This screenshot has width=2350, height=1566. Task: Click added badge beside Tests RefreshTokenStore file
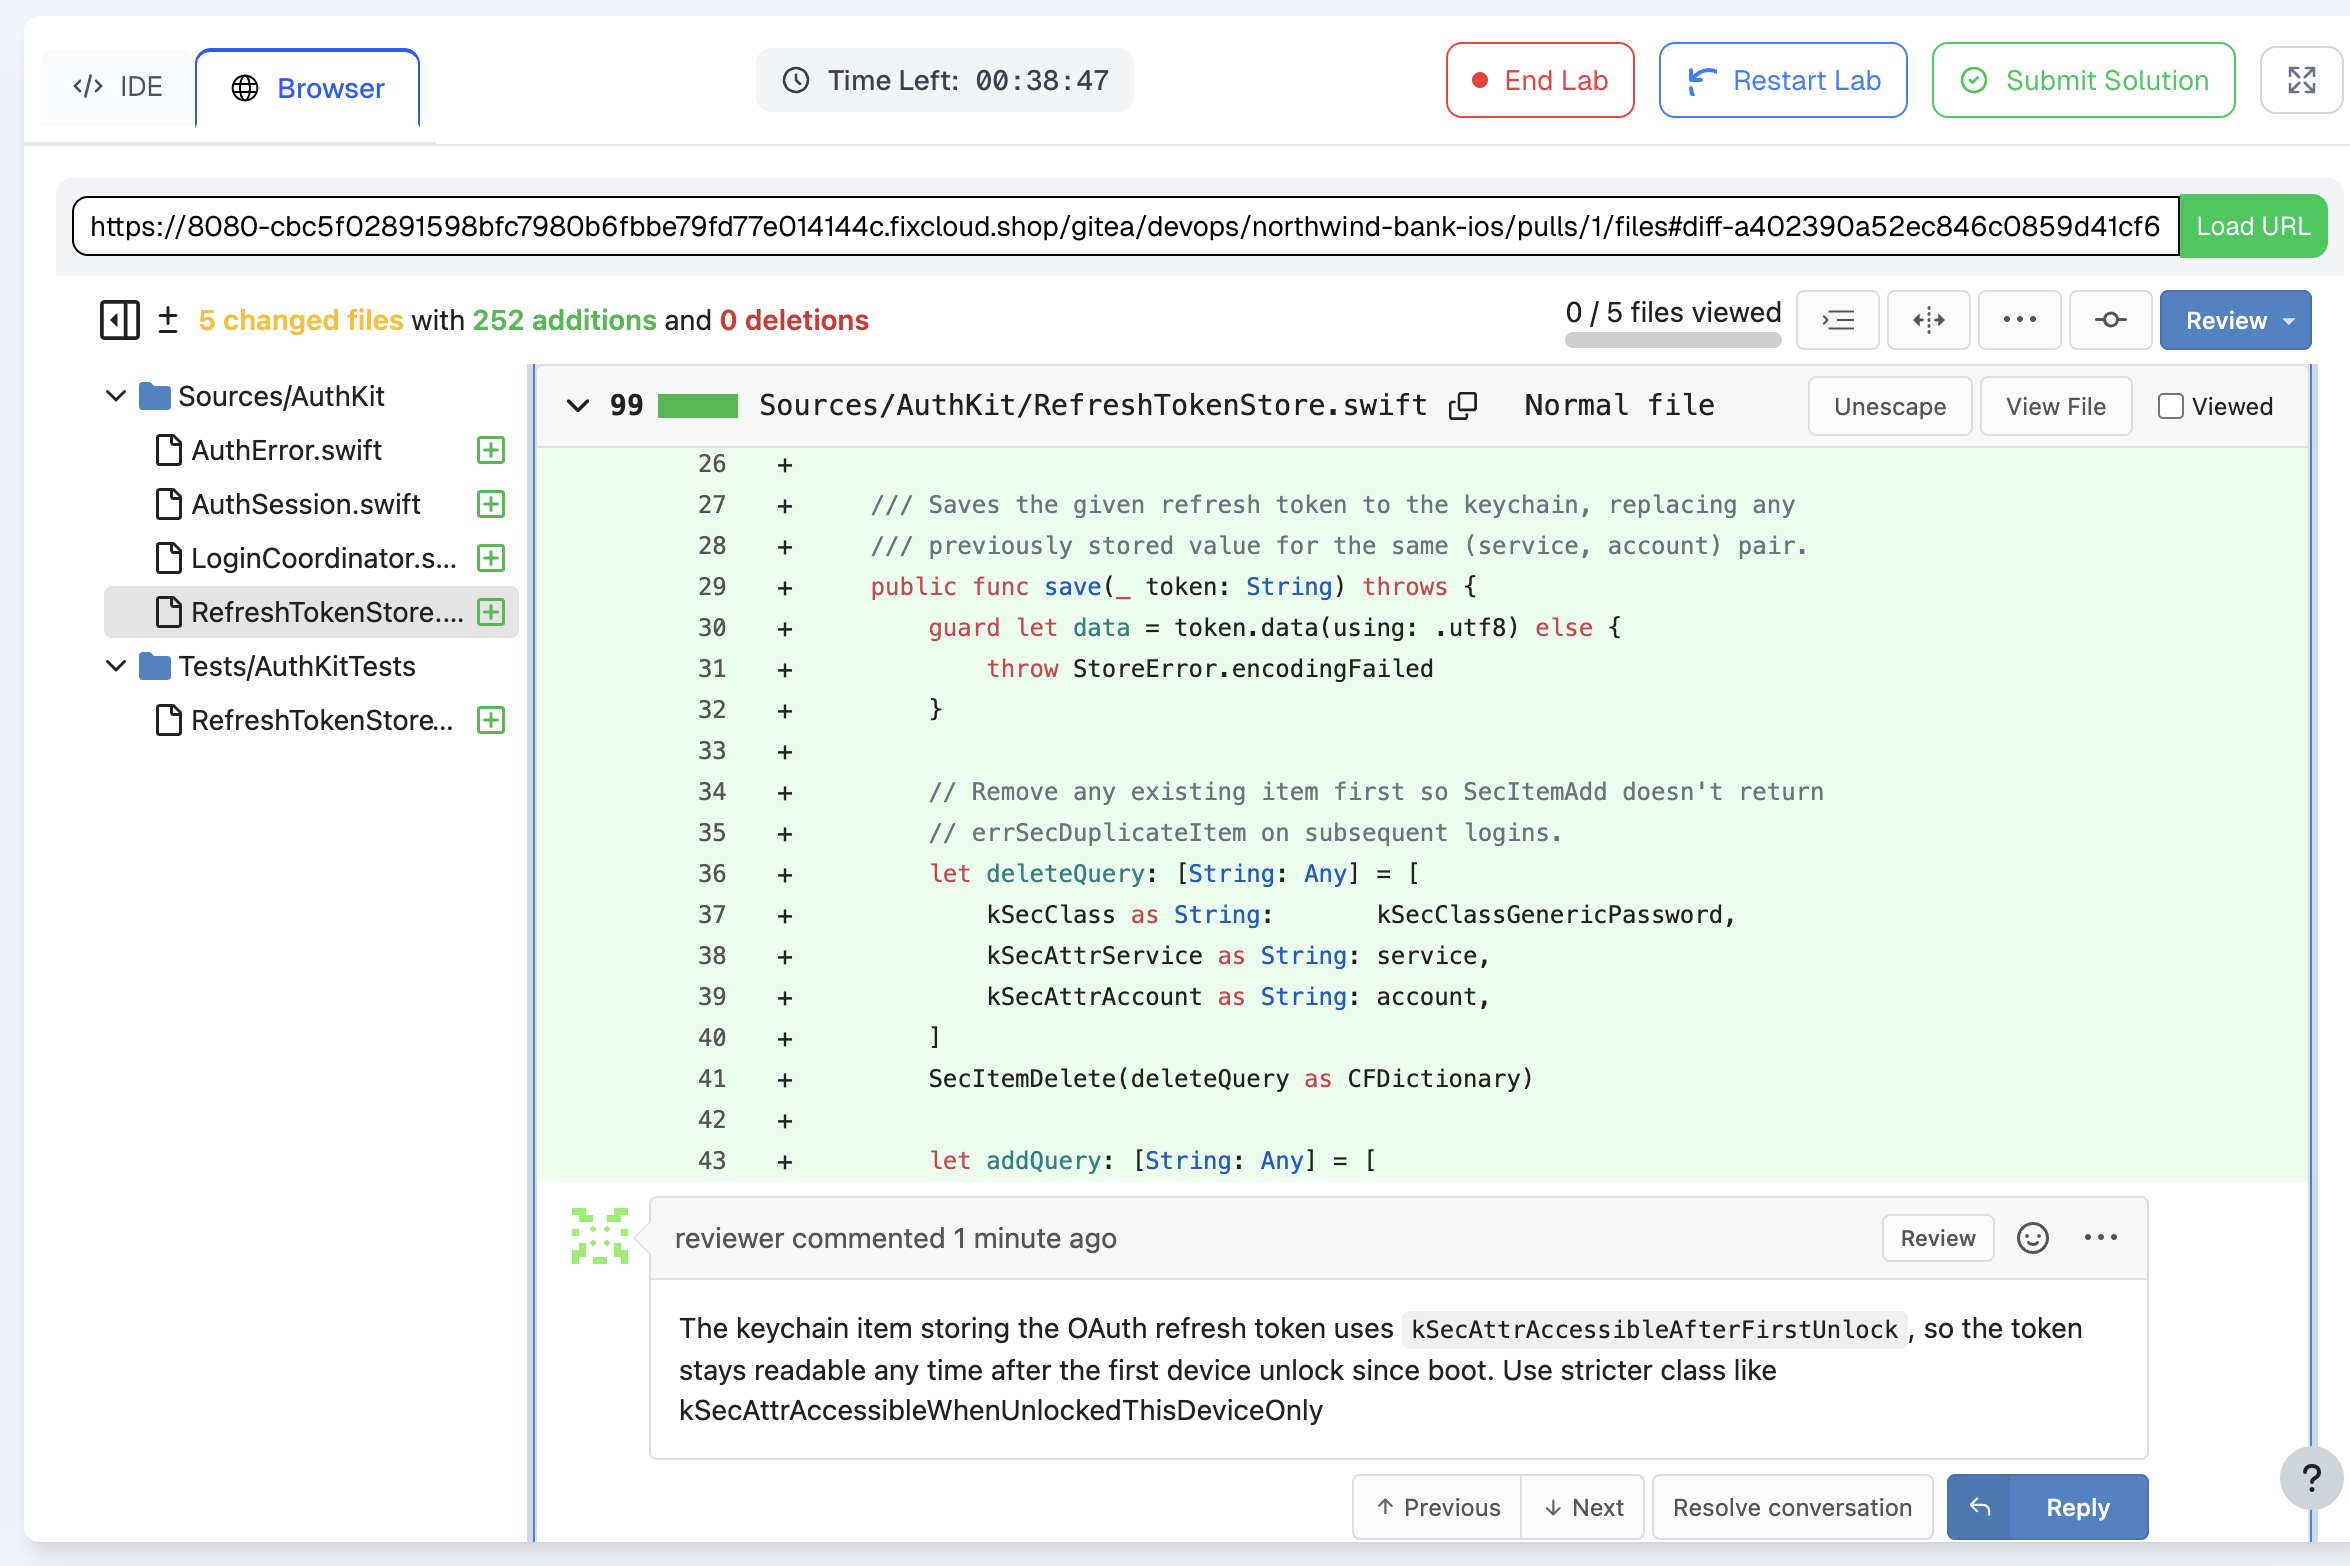click(x=491, y=720)
